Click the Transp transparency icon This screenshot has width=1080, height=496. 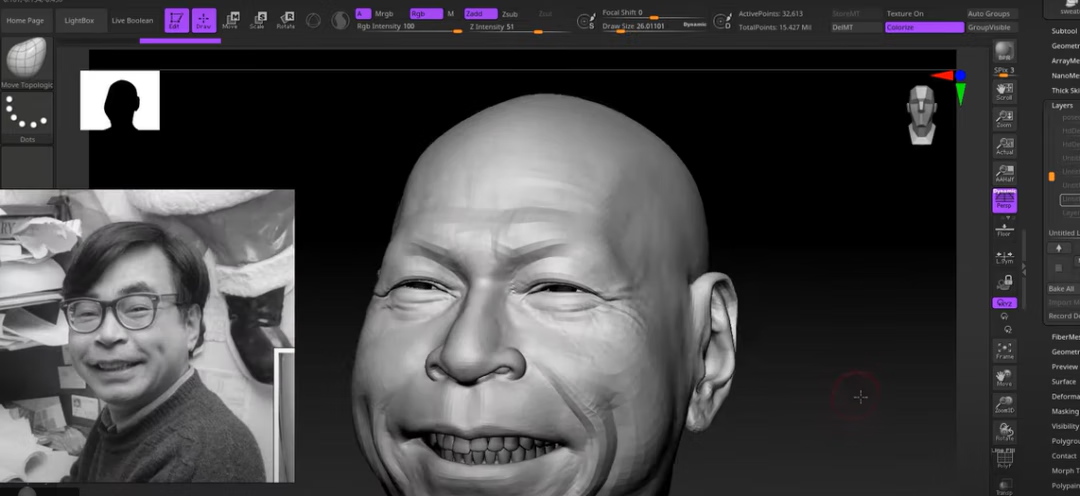[x=1004, y=486]
